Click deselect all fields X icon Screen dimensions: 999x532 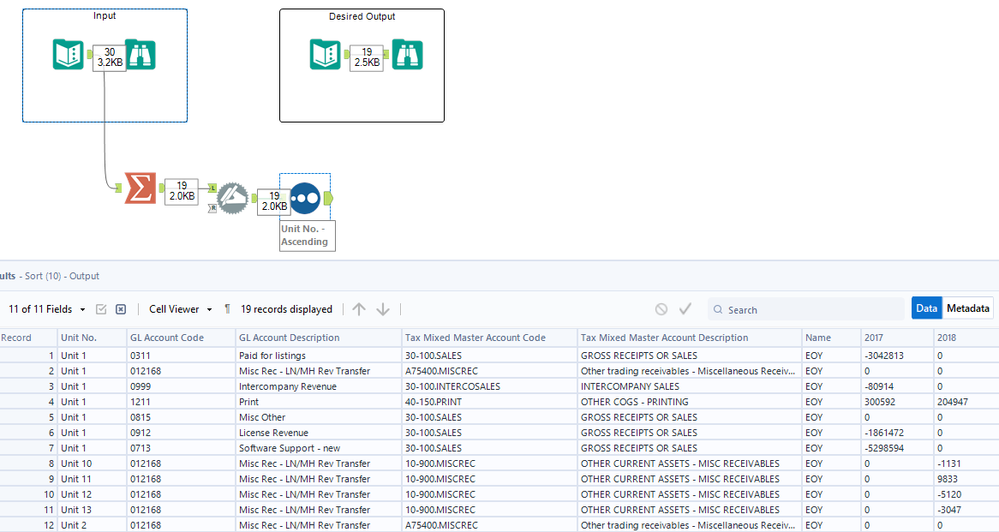[120, 309]
